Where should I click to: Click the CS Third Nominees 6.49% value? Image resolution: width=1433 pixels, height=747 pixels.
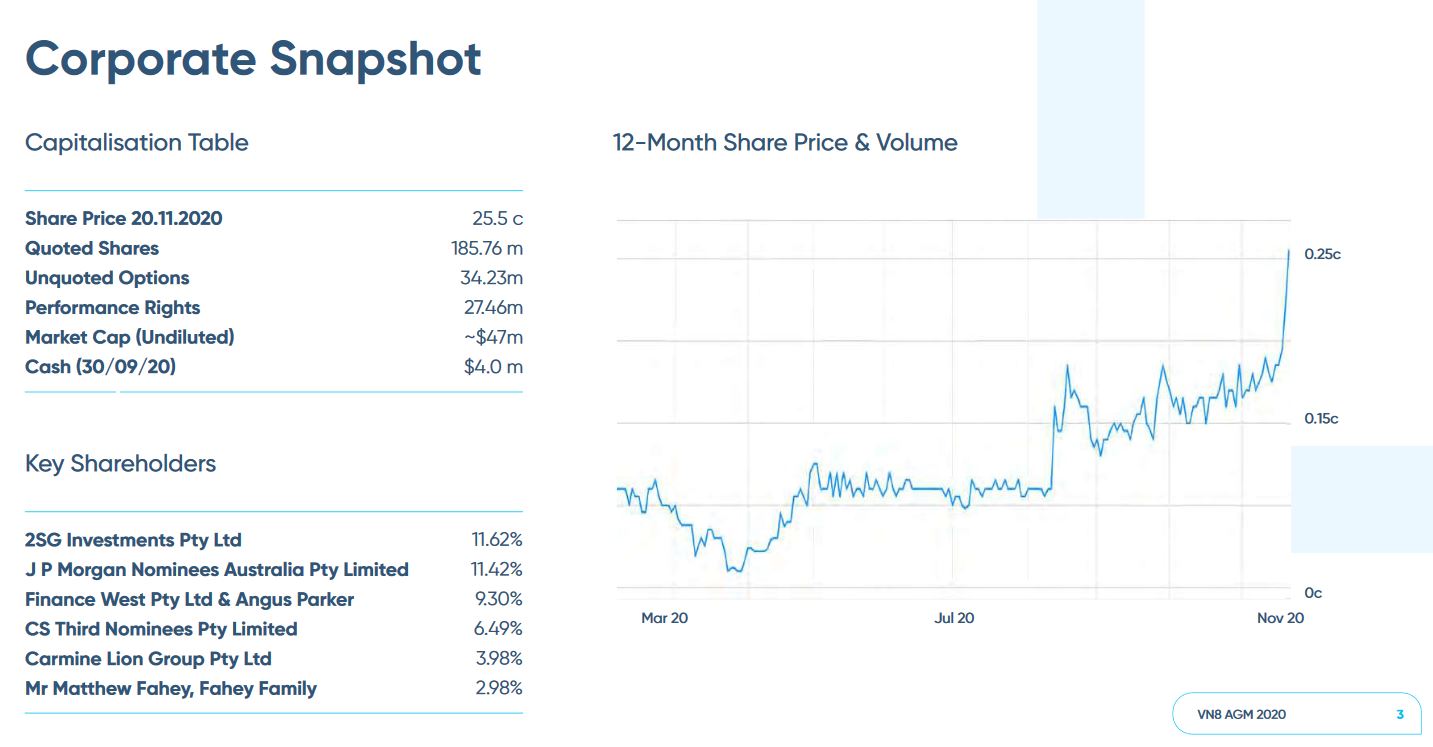(499, 629)
